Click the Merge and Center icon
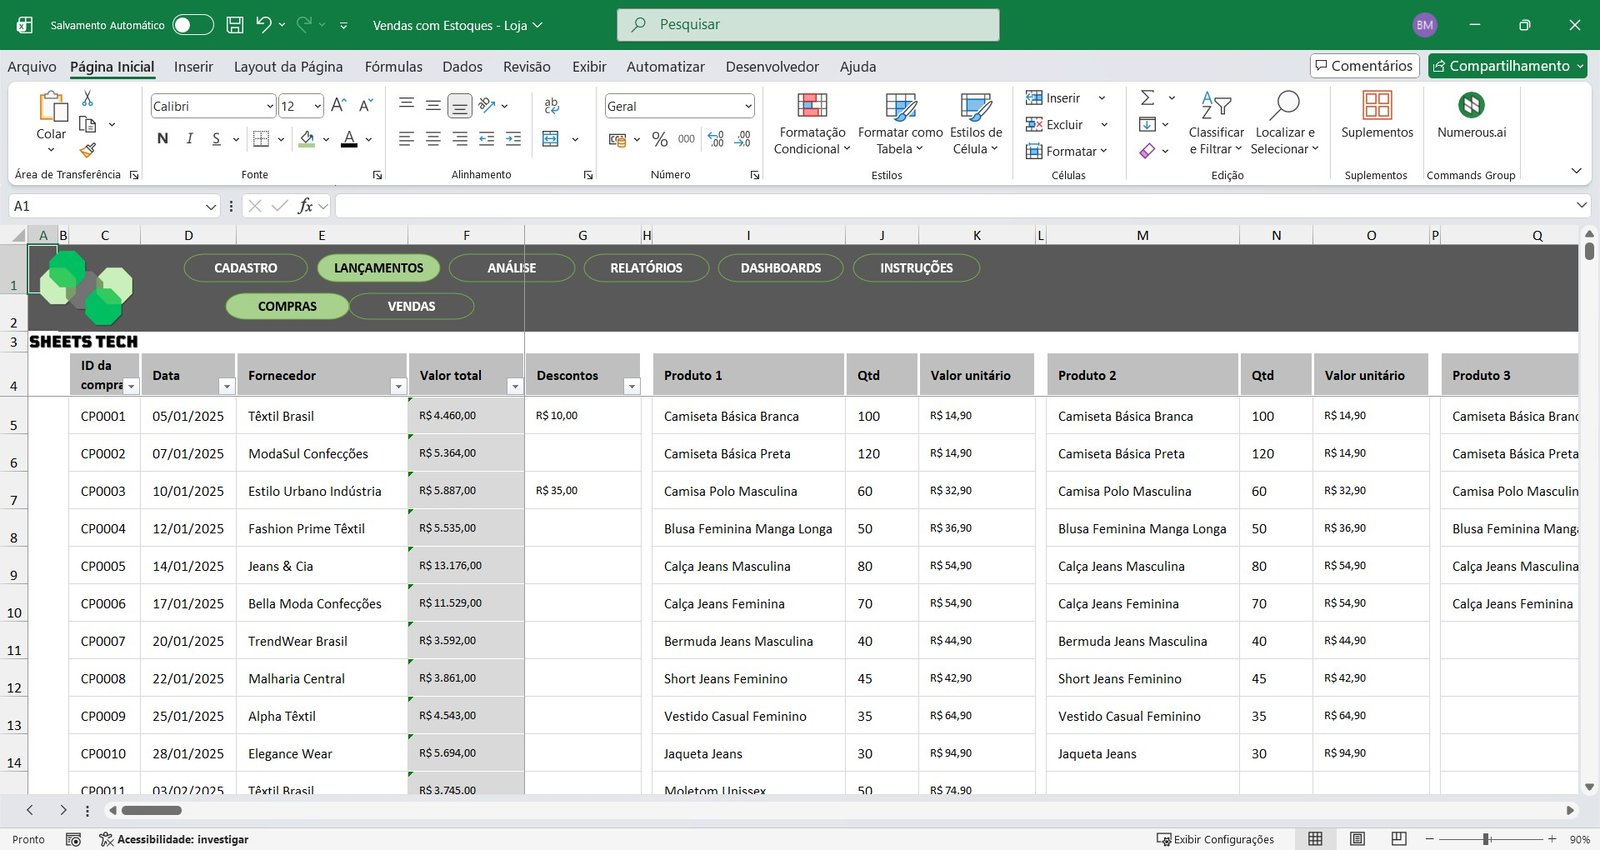This screenshot has height=850, width=1600. 551,139
